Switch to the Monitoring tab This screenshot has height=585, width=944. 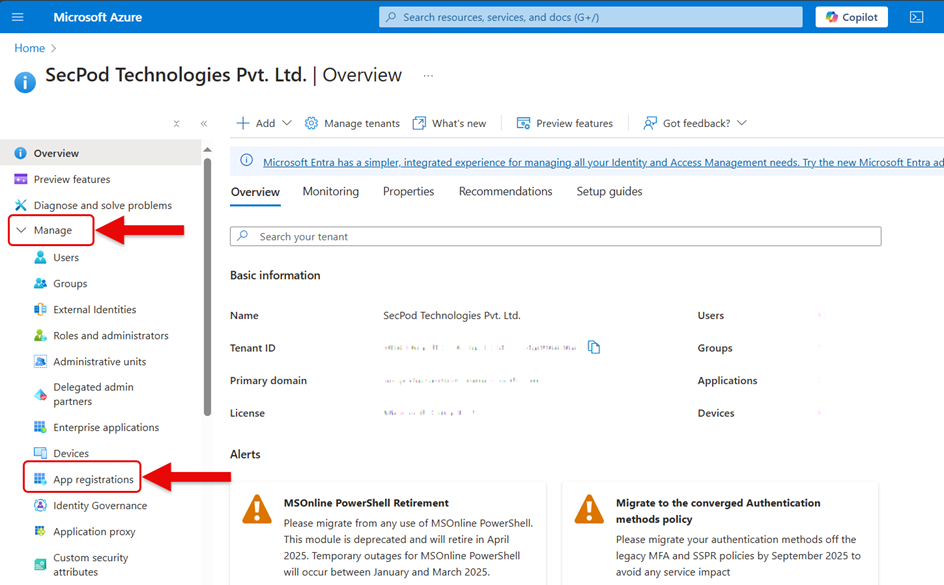click(x=331, y=191)
